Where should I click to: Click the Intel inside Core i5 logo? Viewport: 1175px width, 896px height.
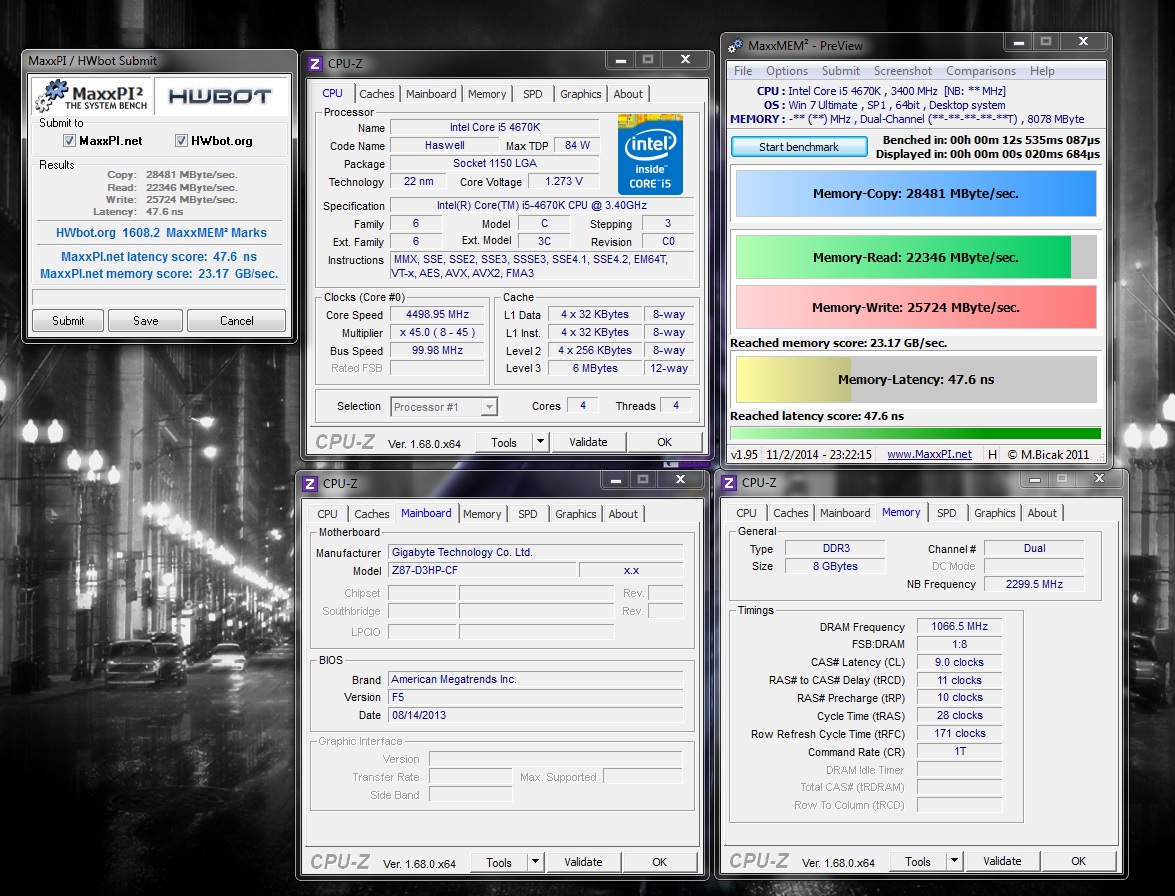coord(650,154)
